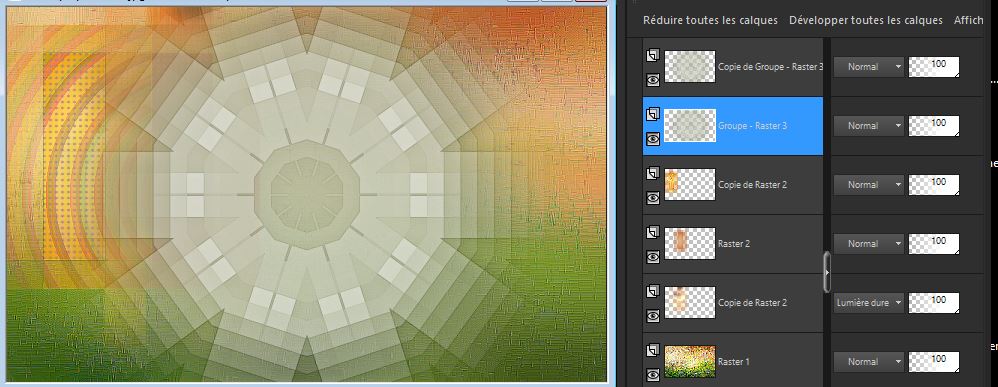Hide the Copie de Groupe - Raster 3 layer
Image resolution: width=998 pixels, height=387 pixels.
[x=652, y=80]
